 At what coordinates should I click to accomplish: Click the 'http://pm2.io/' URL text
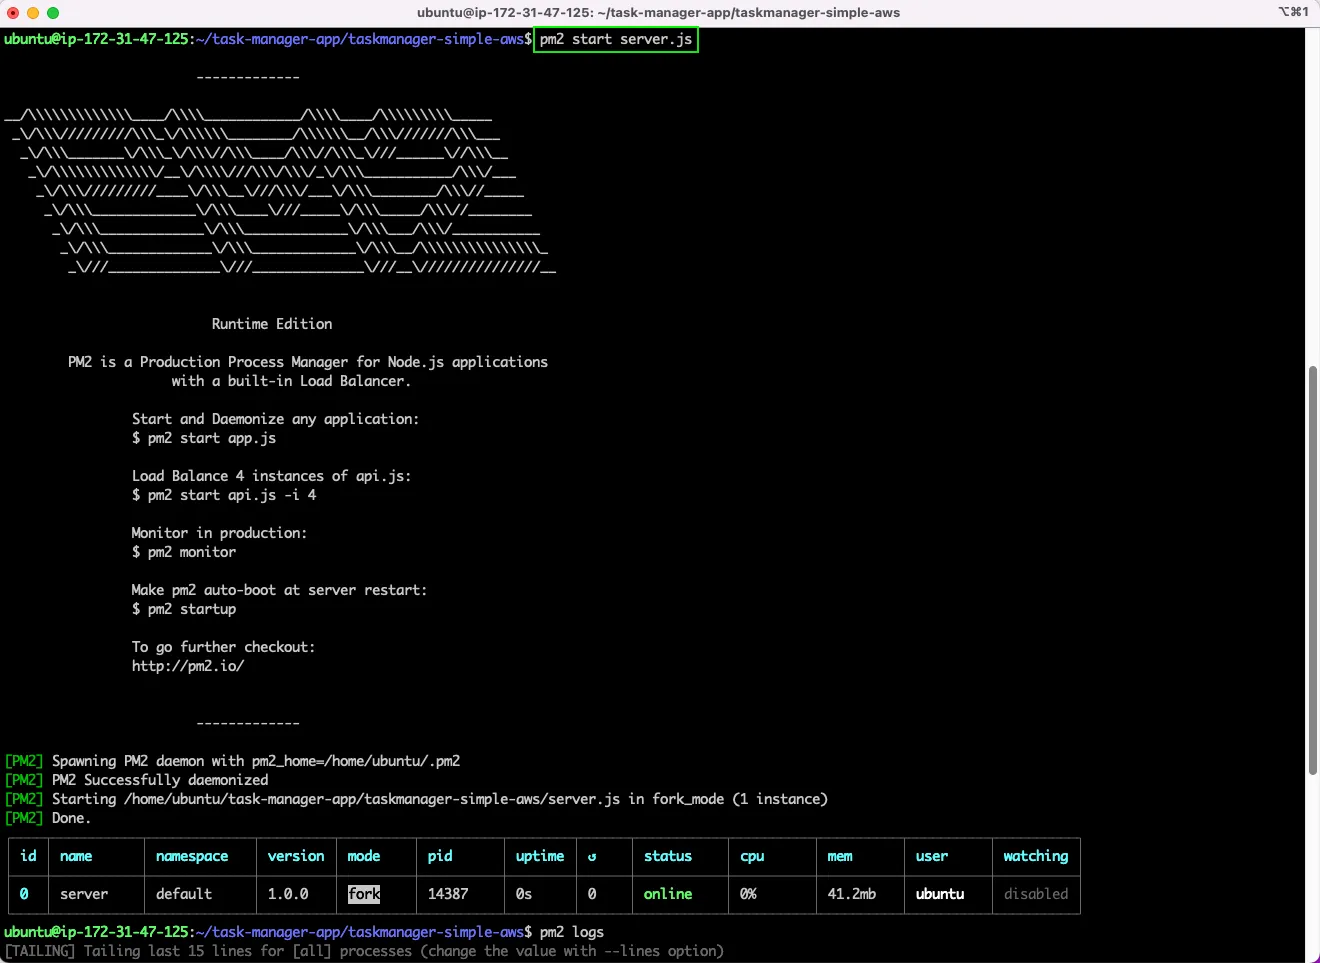tap(188, 666)
